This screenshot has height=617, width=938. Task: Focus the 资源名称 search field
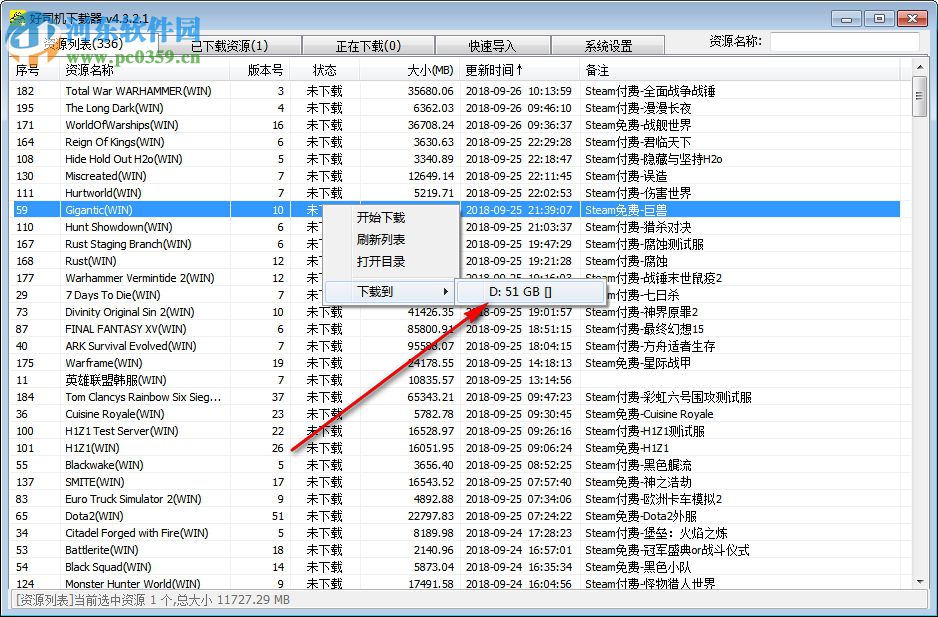tap(844, 42)
